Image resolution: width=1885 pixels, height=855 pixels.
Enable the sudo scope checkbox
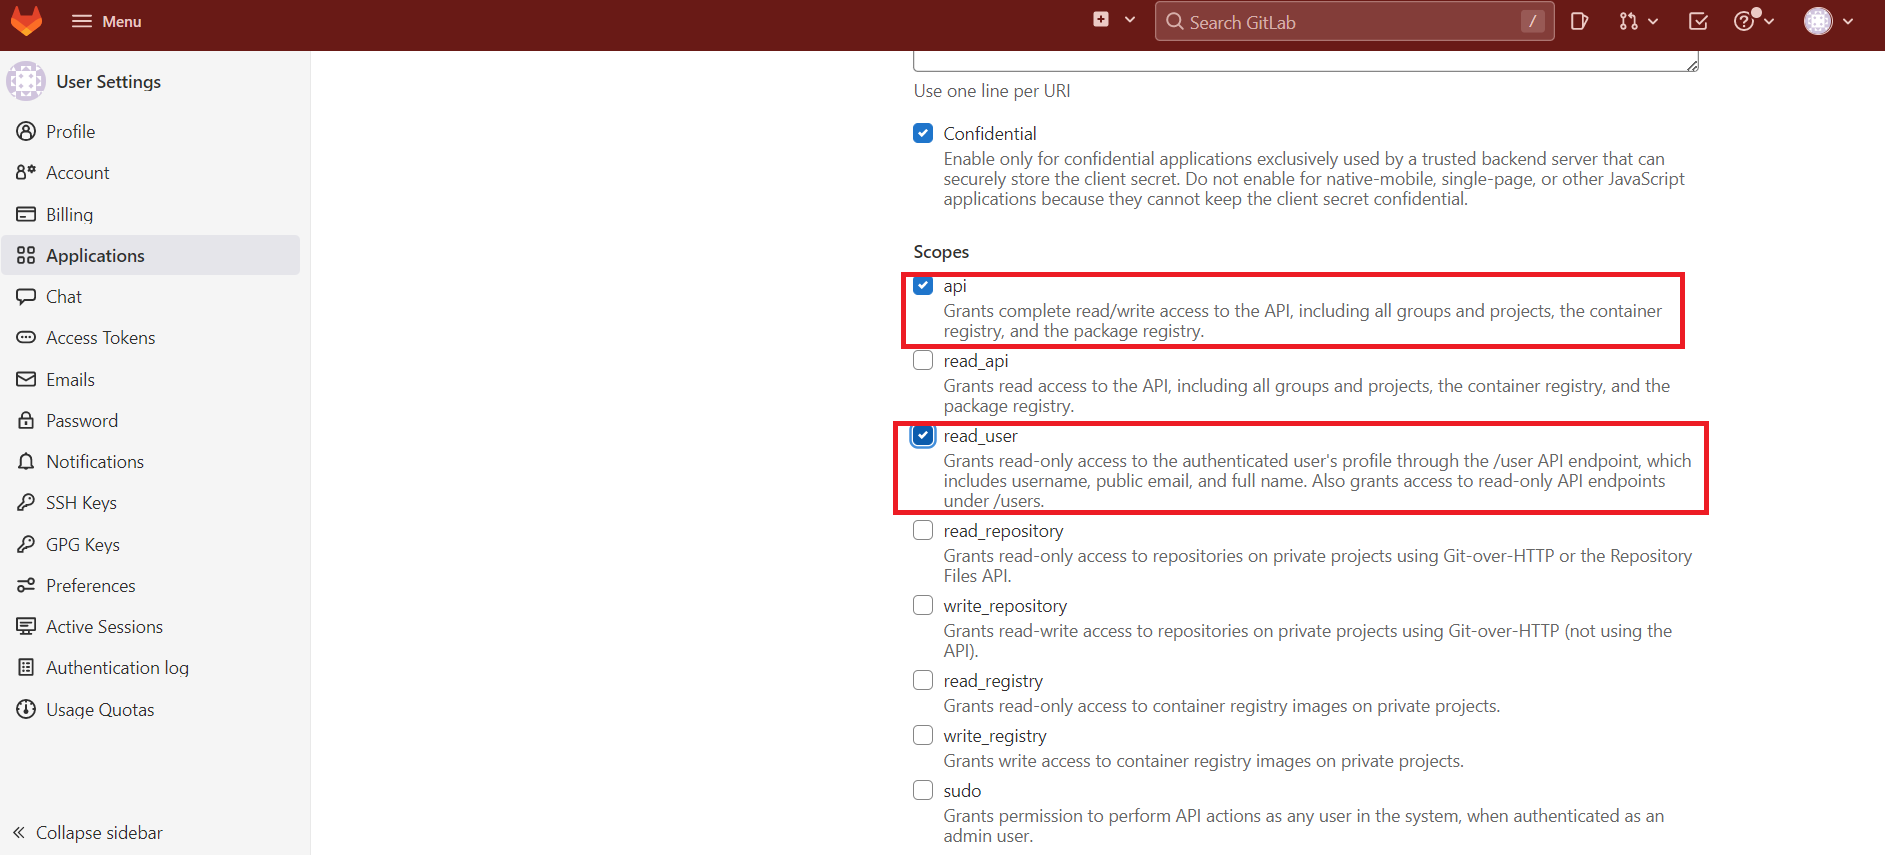click(x=923, y=791)
